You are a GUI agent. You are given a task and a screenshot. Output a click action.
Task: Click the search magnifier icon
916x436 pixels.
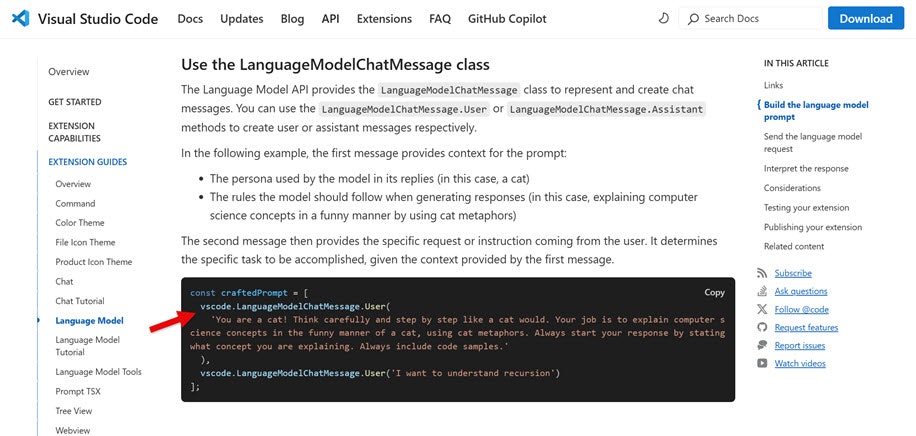click(x=693, y=19)
